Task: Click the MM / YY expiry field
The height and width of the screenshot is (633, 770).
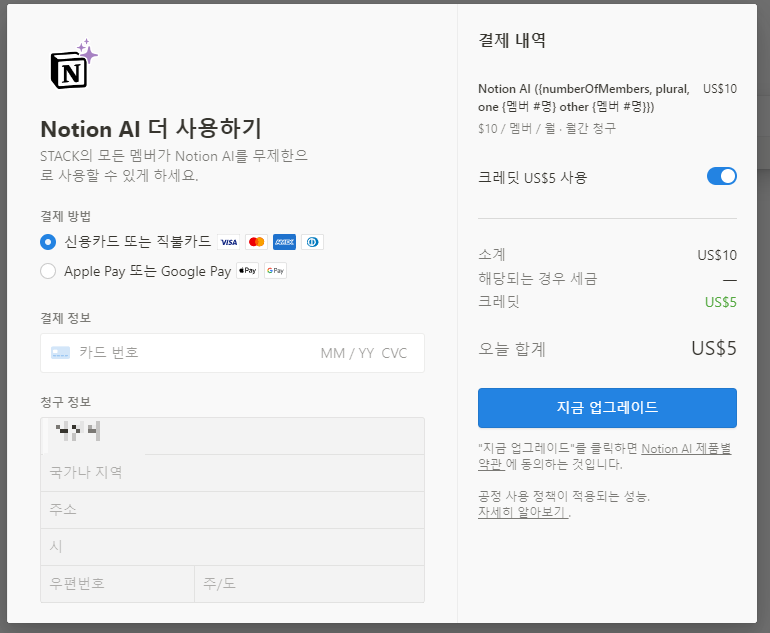Action: tap(347, 353)
